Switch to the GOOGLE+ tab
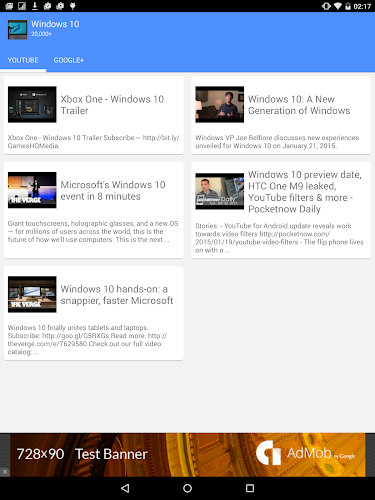The image size is (375, 500). [x=69, y=60]
